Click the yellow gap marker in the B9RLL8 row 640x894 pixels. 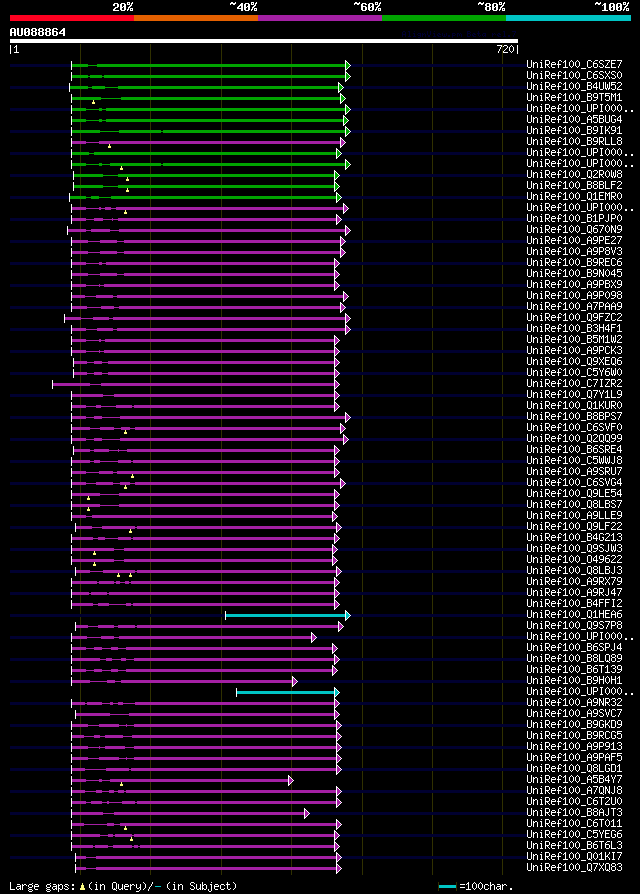pos(109,146)
